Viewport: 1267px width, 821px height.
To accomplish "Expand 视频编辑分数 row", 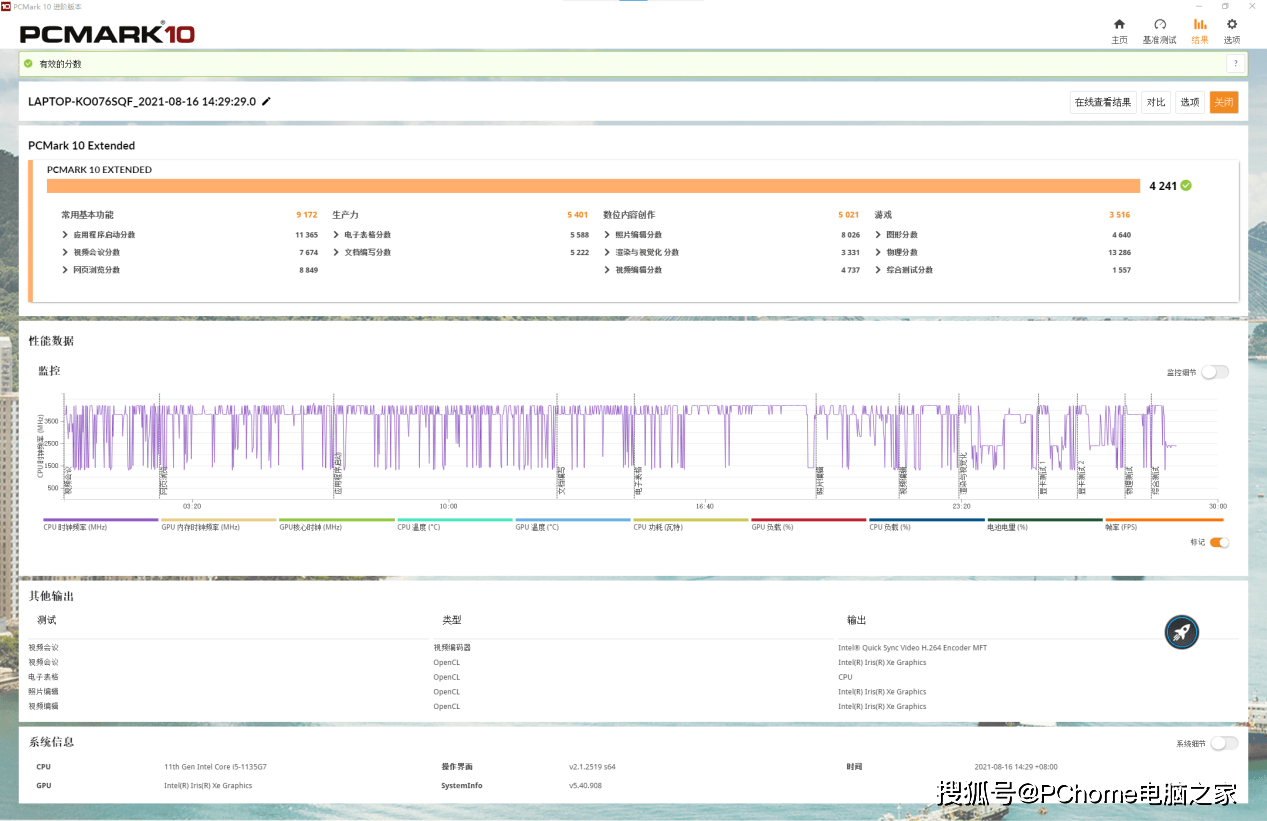I will pos(607,270).
